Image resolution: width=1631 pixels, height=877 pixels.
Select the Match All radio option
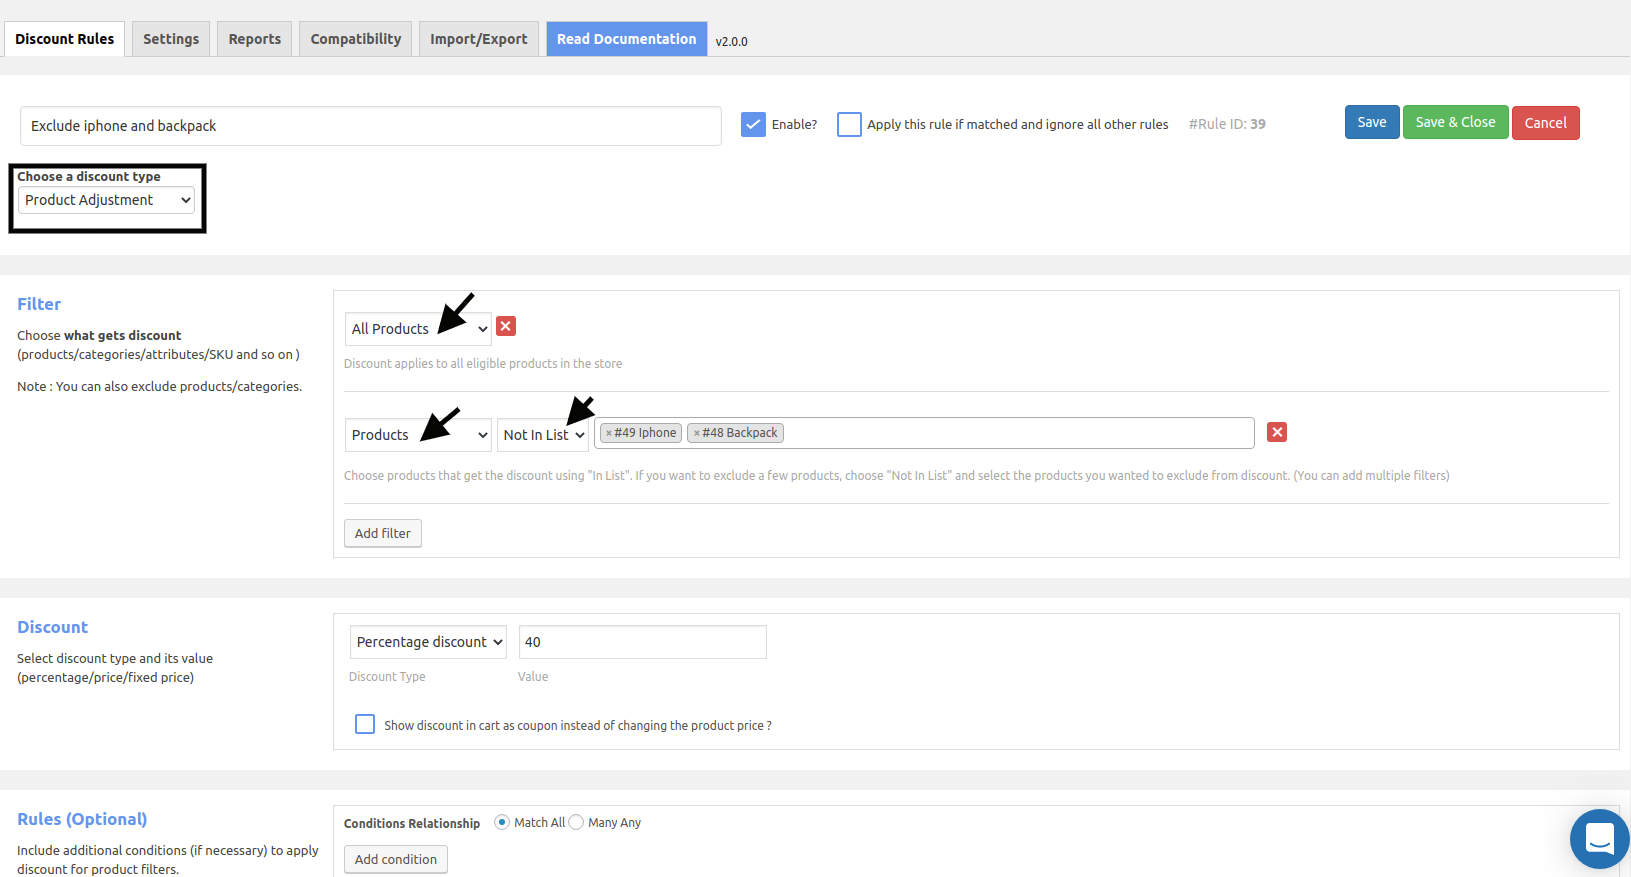502,822
